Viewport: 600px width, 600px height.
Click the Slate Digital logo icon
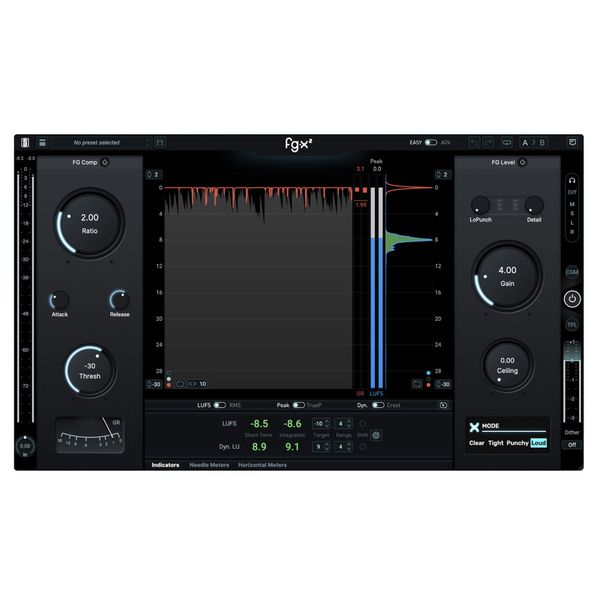[25, 143]
